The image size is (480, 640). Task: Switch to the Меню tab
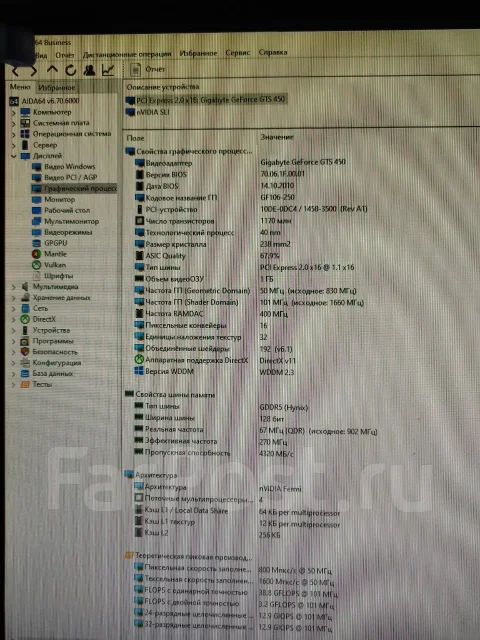pos(20,87)
